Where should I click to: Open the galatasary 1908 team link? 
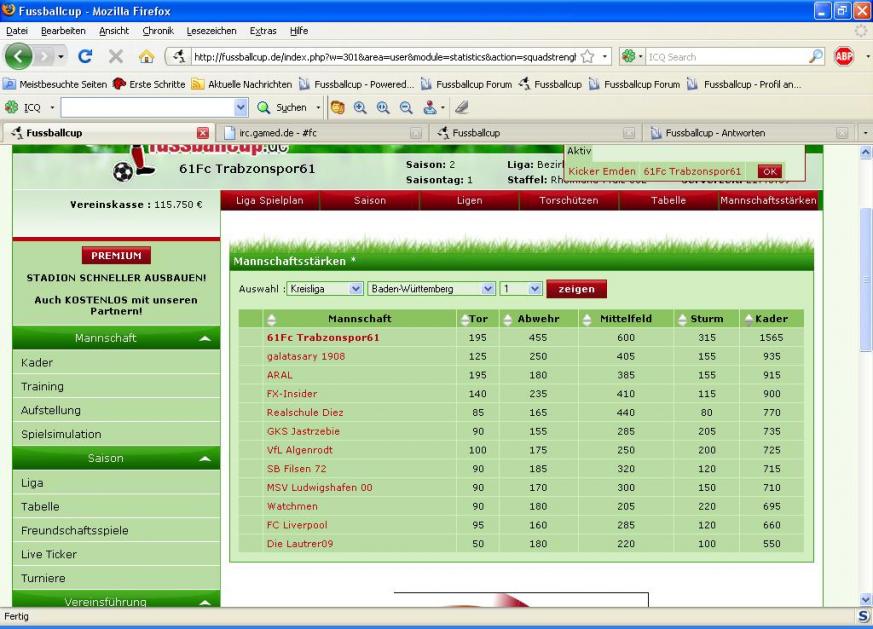(x=305, y=356)
